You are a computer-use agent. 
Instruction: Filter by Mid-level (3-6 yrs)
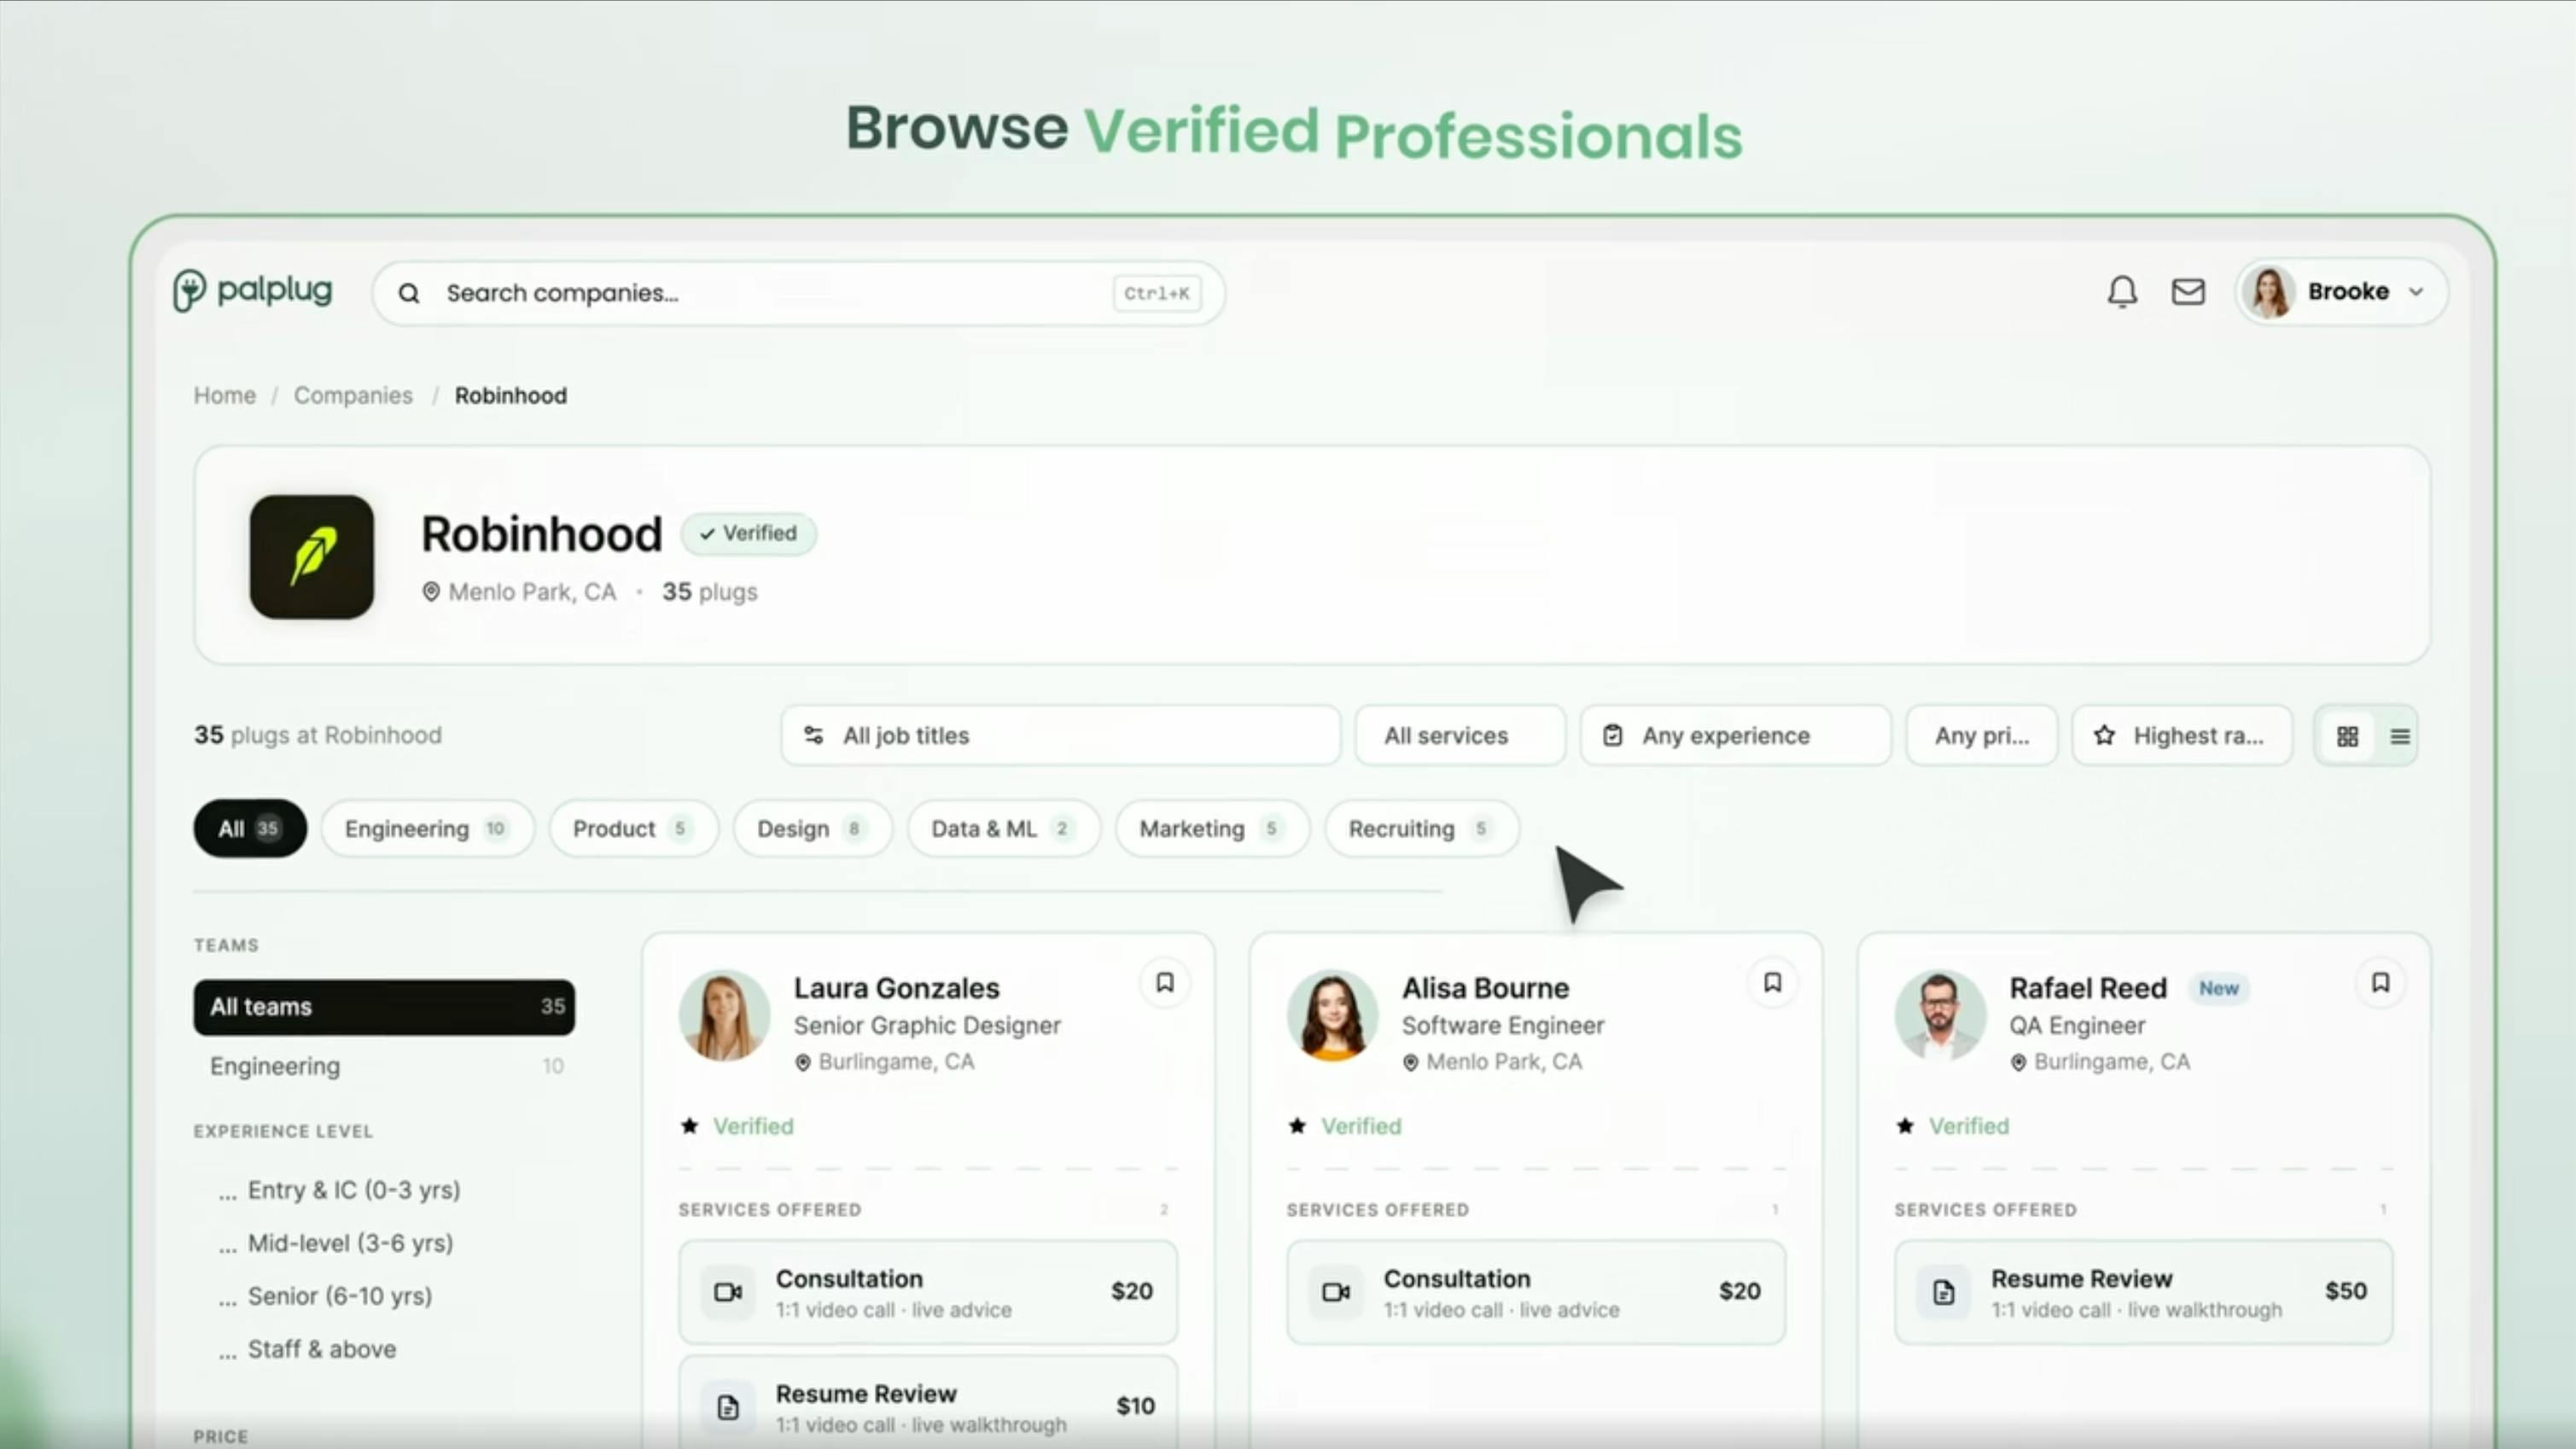(x=336, y=1243)
